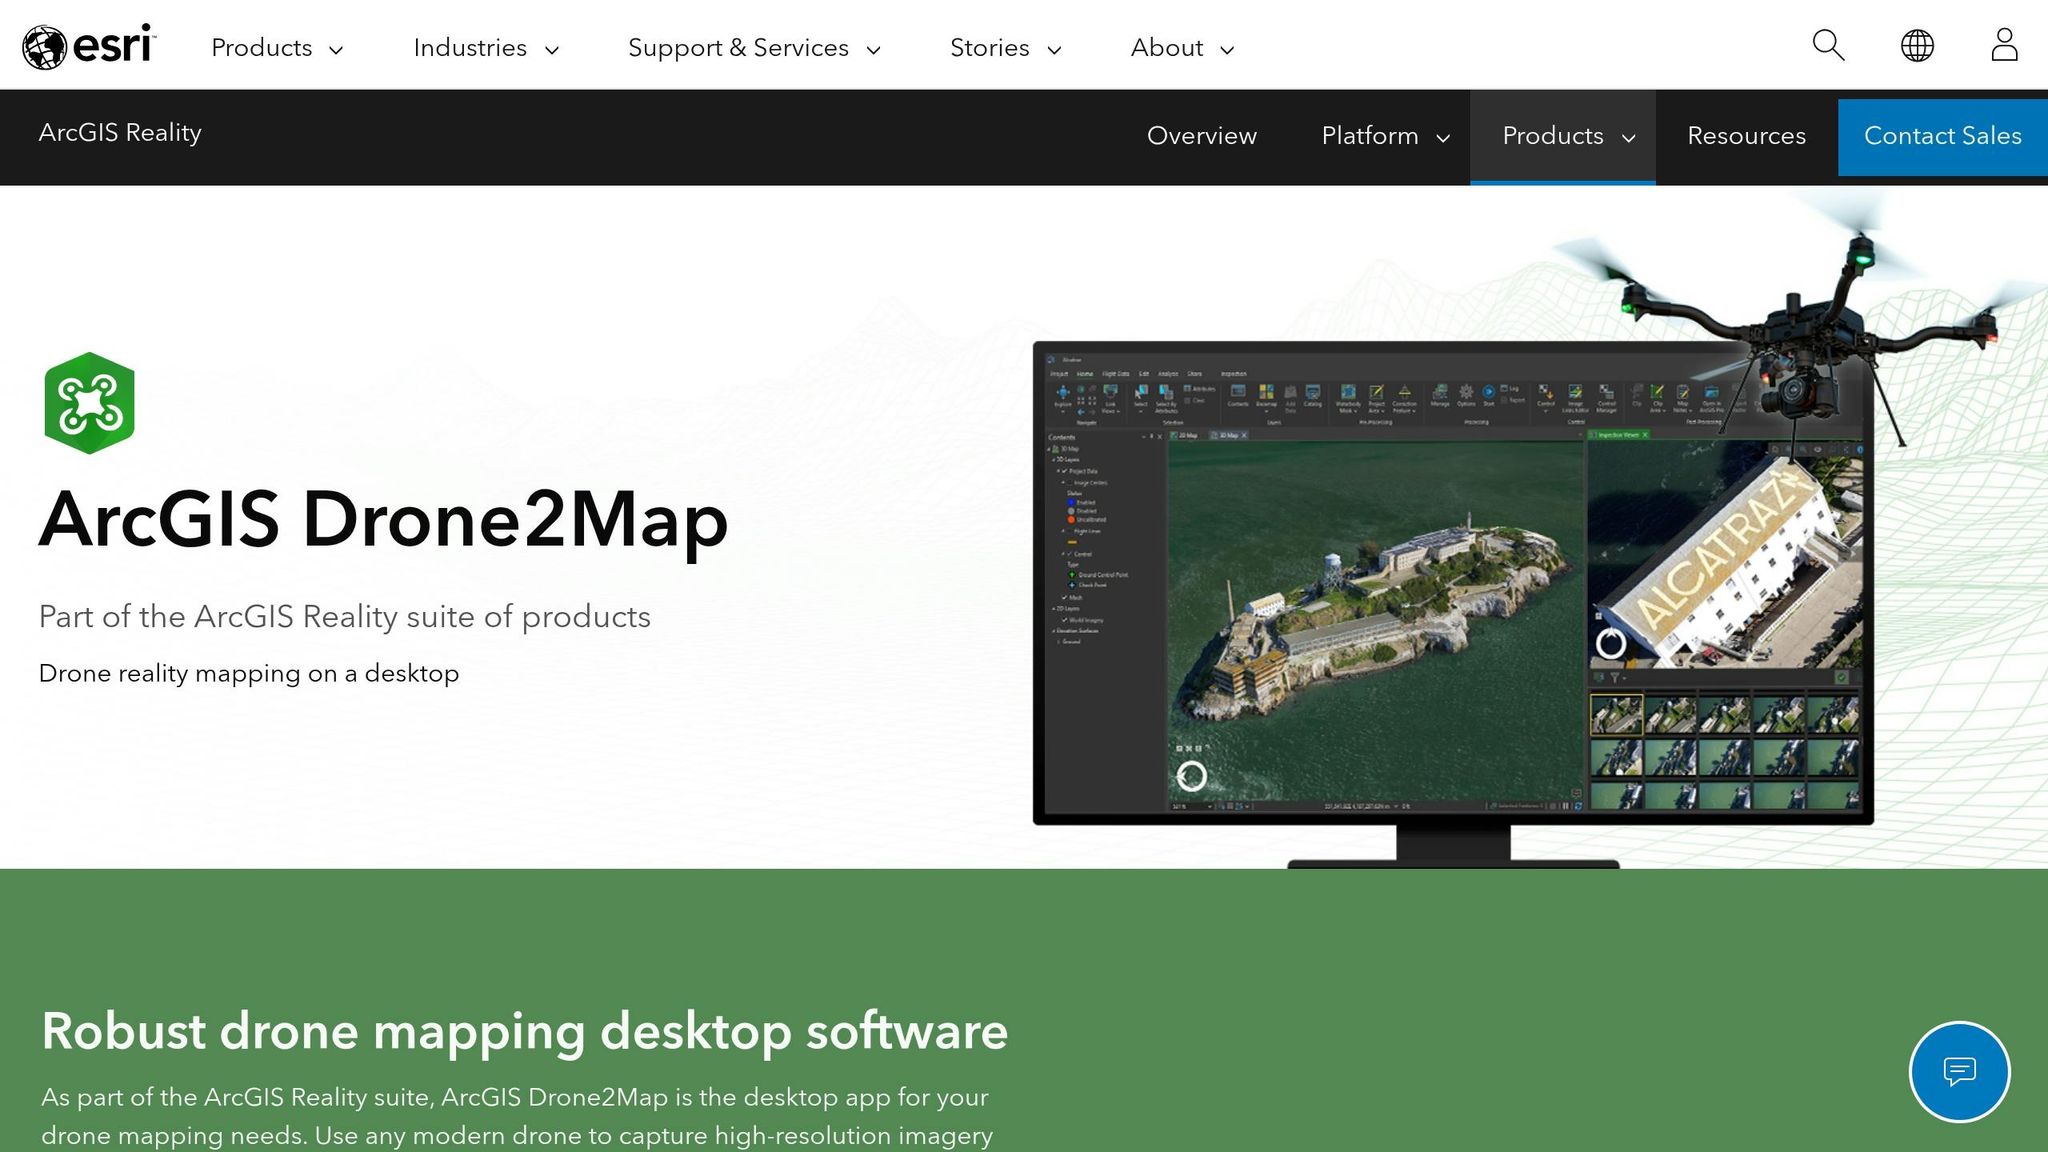Screen dimensions: 2048x1152
Task: Click the green Drone2Map hexagon product icon
Action: pos(89,403)
